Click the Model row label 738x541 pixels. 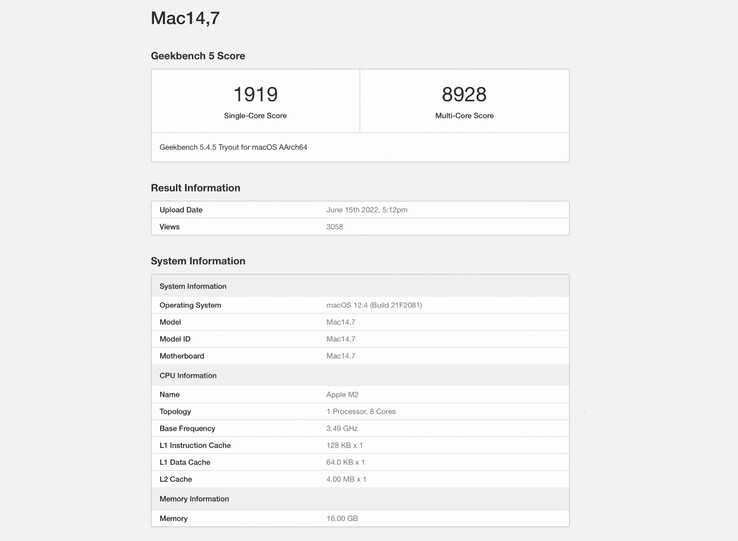(x=170, y=322)
